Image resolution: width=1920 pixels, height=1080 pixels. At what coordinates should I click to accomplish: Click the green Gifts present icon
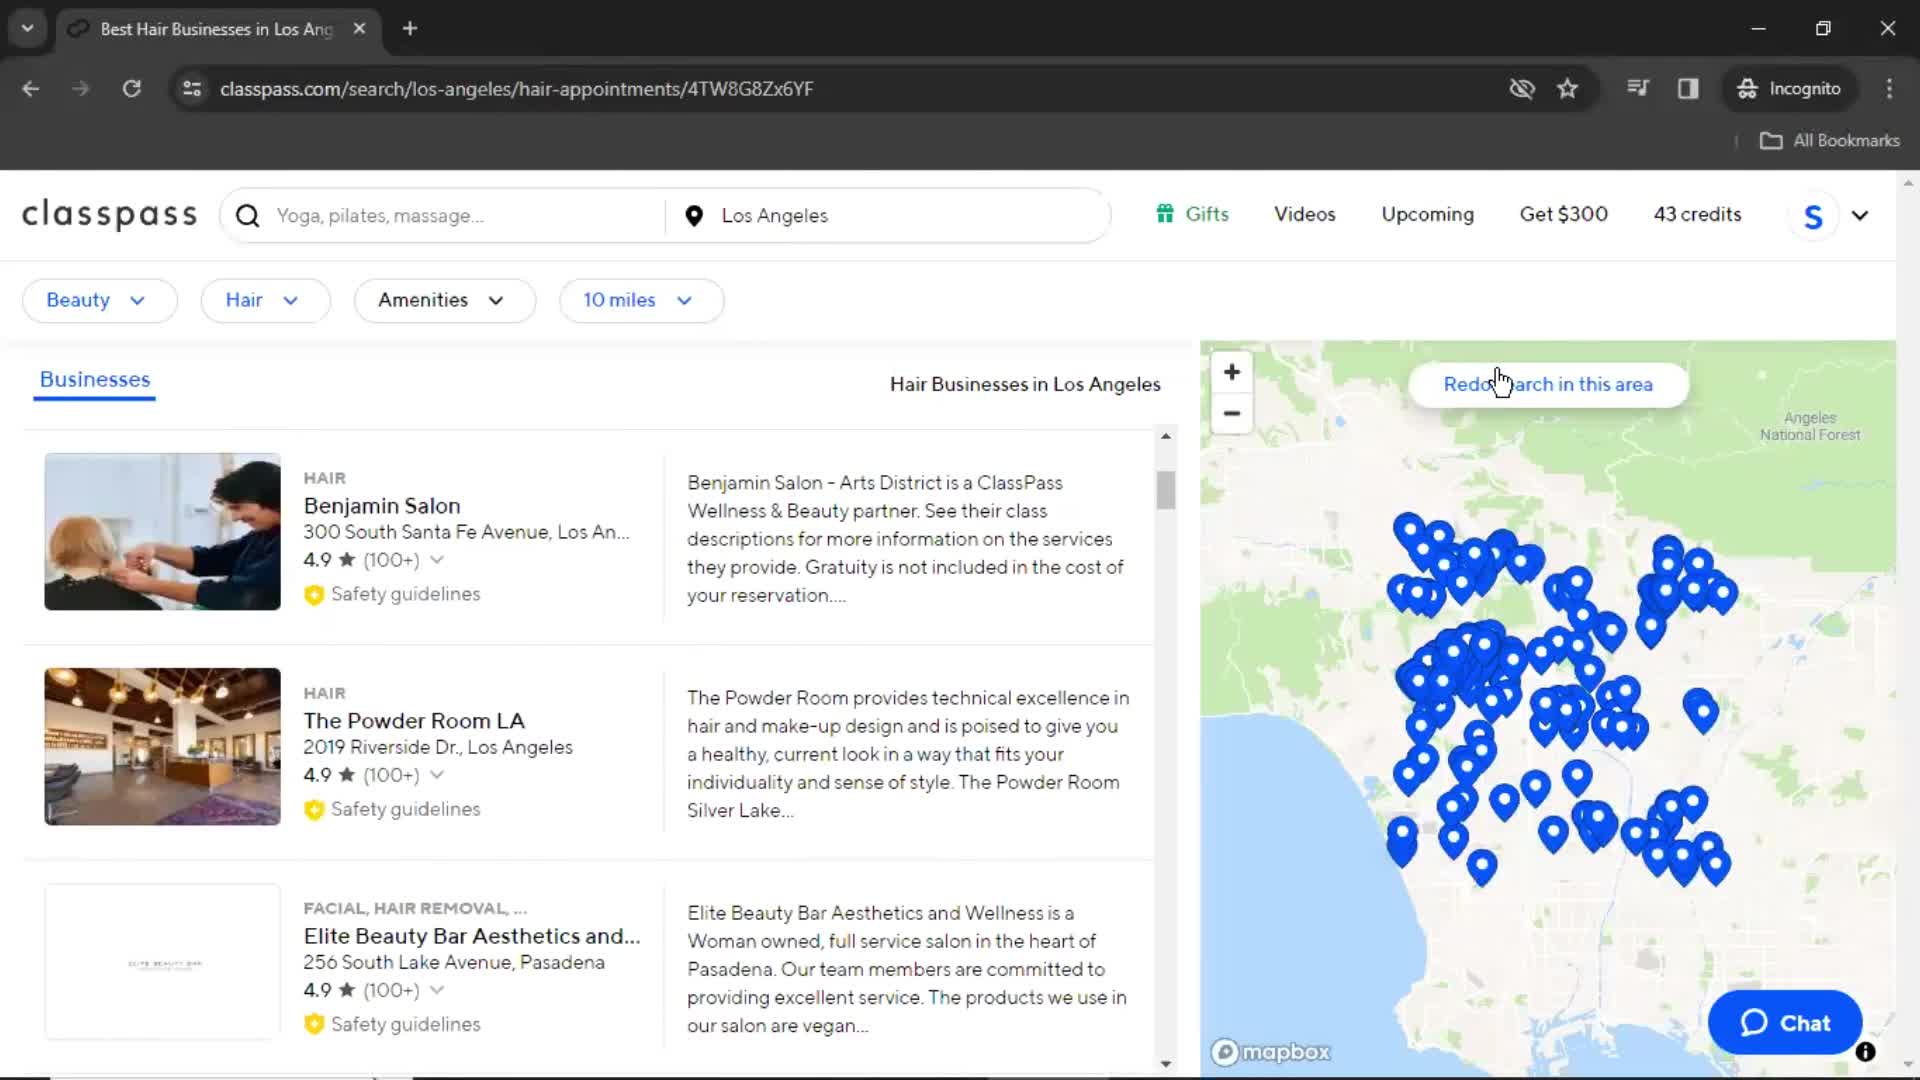1165,214
